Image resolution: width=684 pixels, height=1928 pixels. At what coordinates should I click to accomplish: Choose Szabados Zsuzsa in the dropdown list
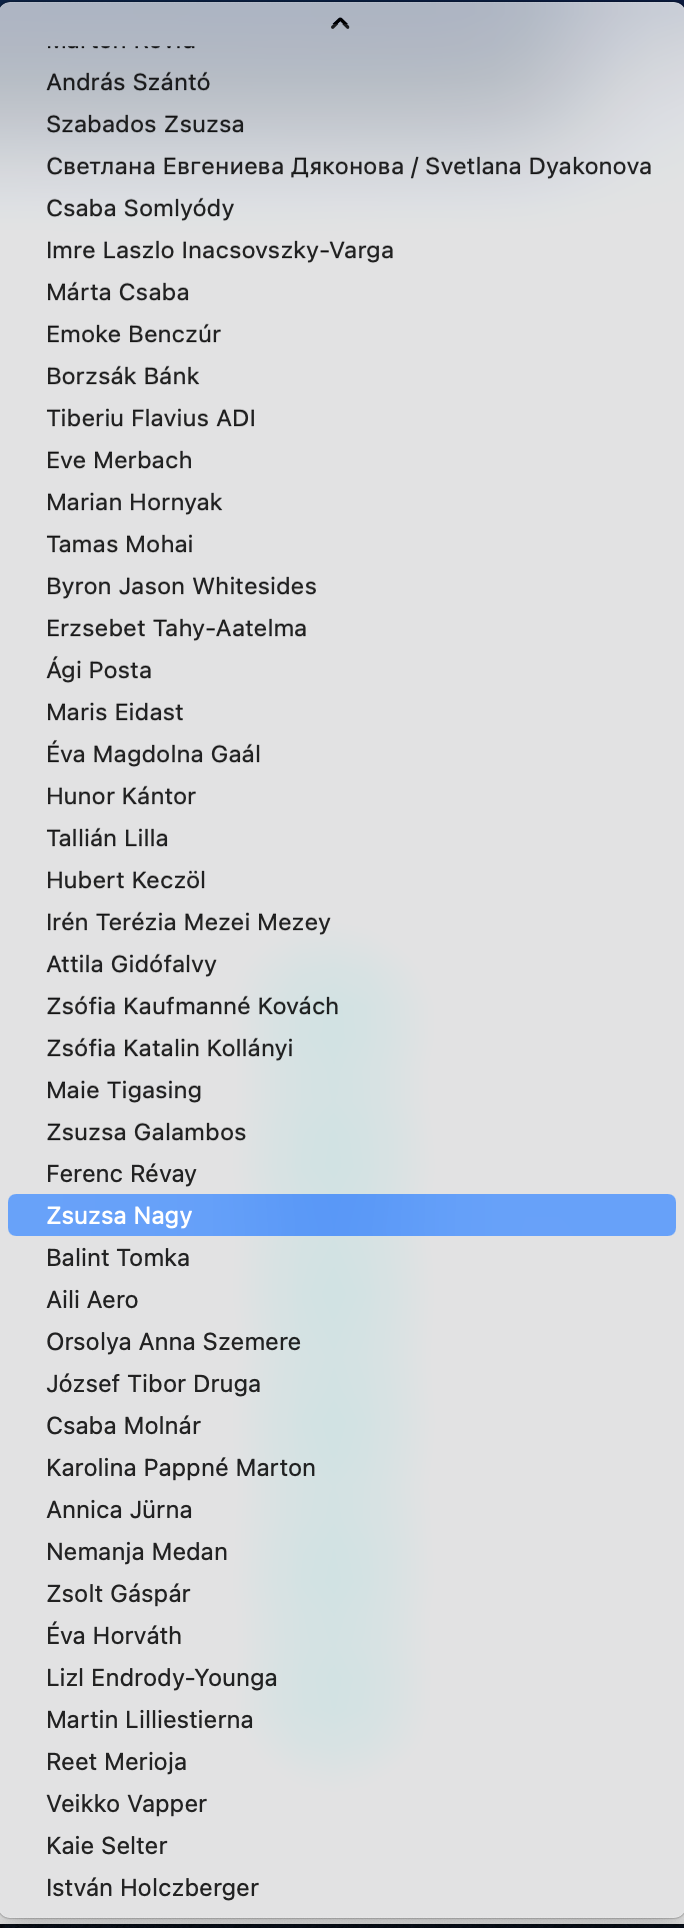click(145, 124)
